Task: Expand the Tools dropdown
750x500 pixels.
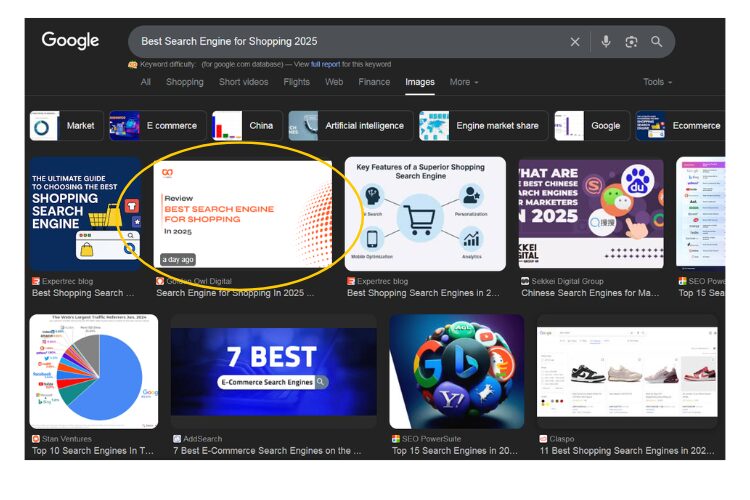Action: (x=657, y=82)
